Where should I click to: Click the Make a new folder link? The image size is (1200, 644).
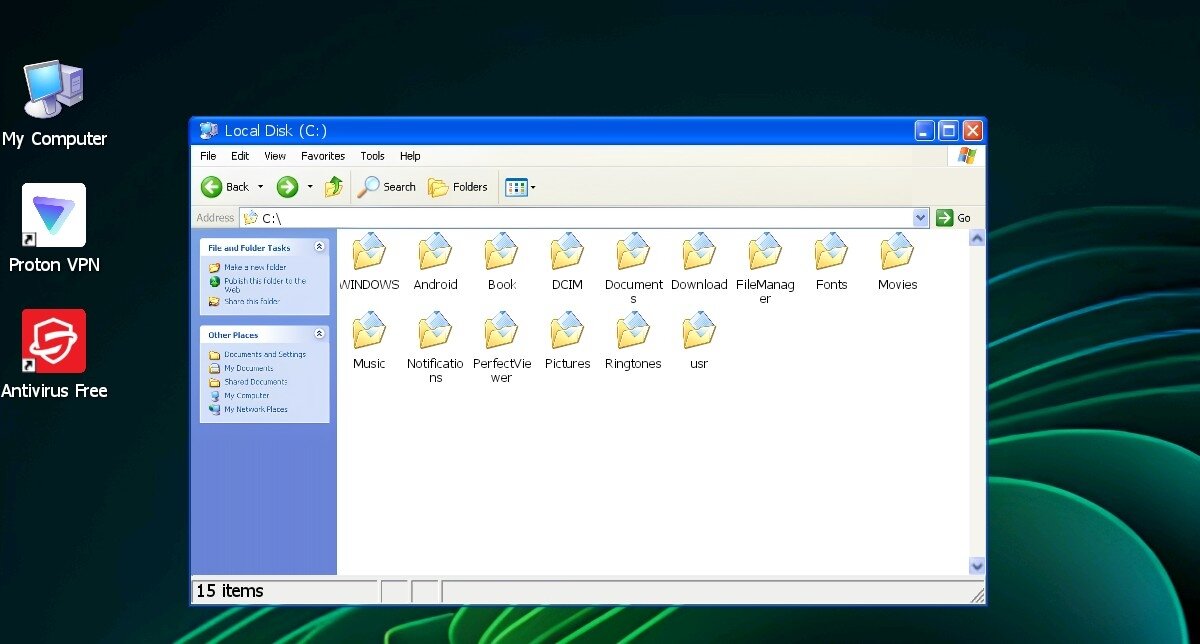pyautogui.click(x=255, y=268)
